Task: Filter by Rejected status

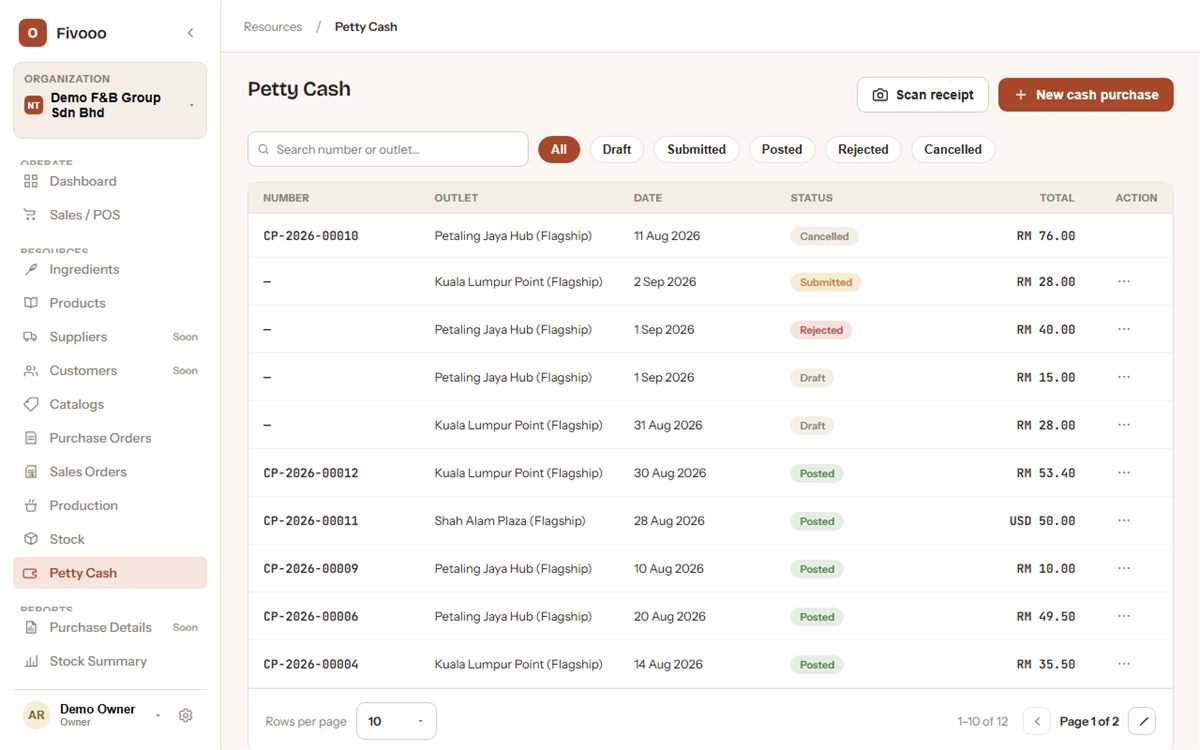Action: point(863,149)
